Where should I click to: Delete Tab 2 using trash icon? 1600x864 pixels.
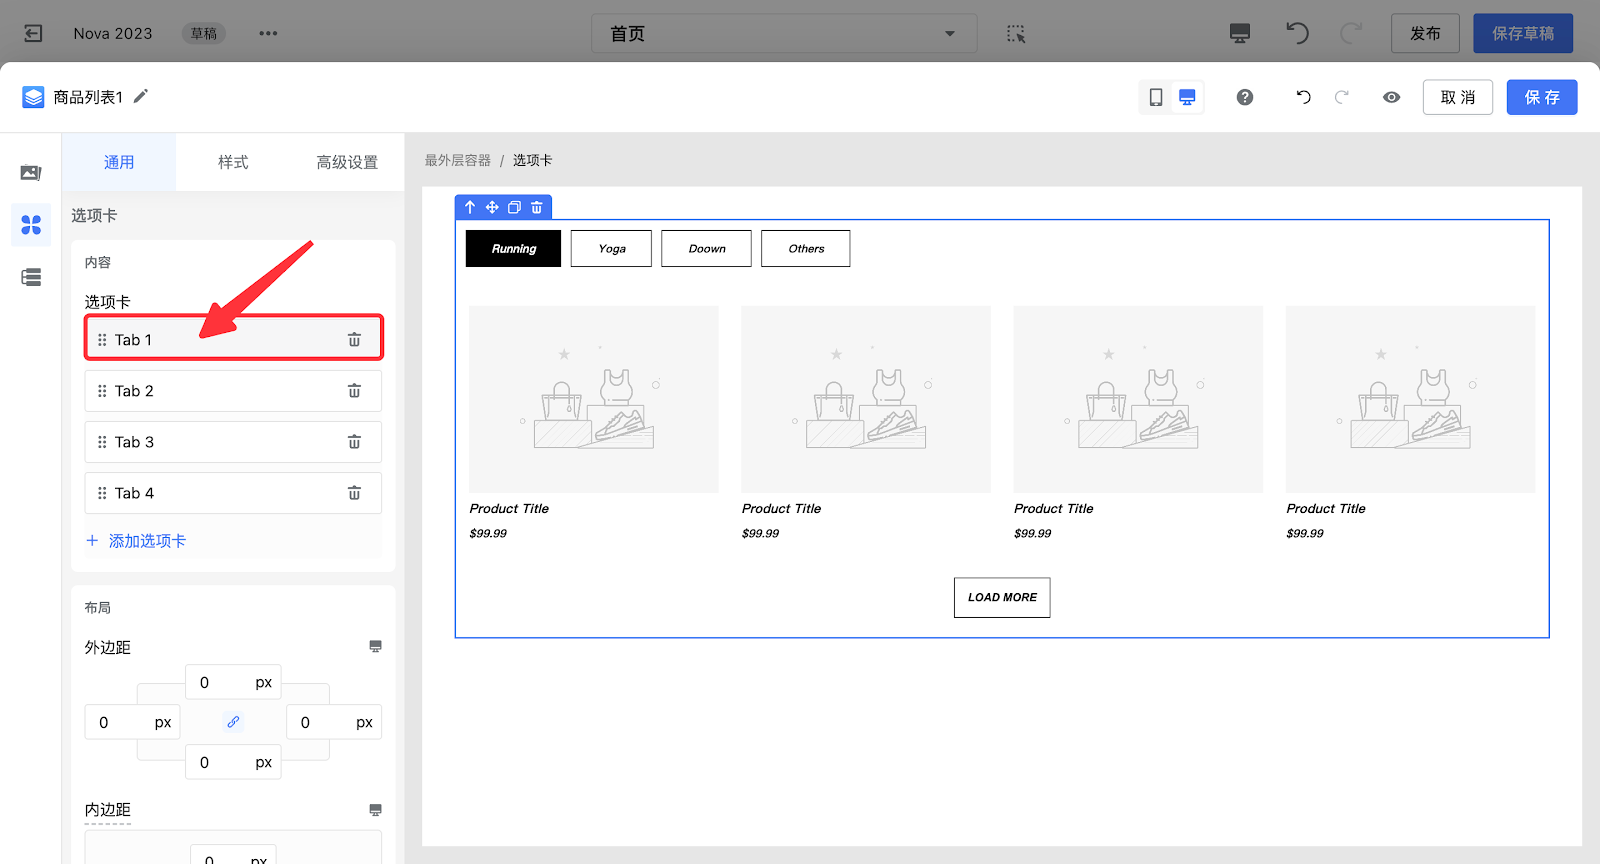(x=354, y=391)
